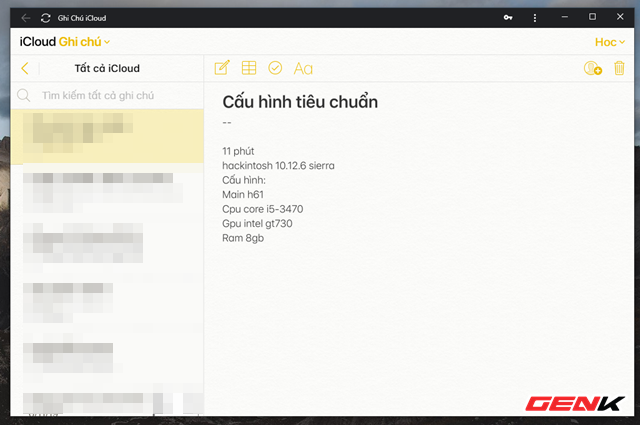Go back to folders with yellow chevron
This screenshot has height=425, width=640.
point(25,68)
